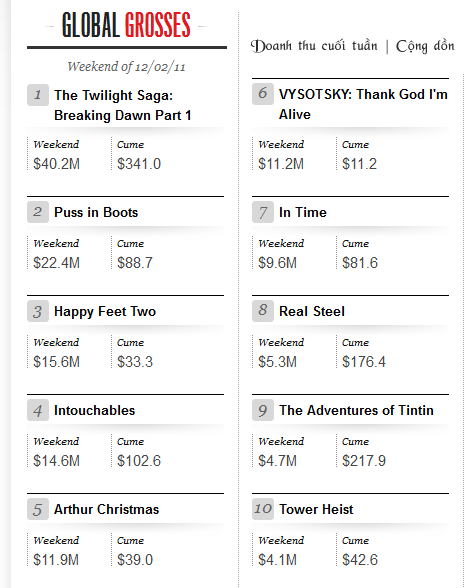Open the Real Steel title link
468x588 pixels.
tap(312, 311)
